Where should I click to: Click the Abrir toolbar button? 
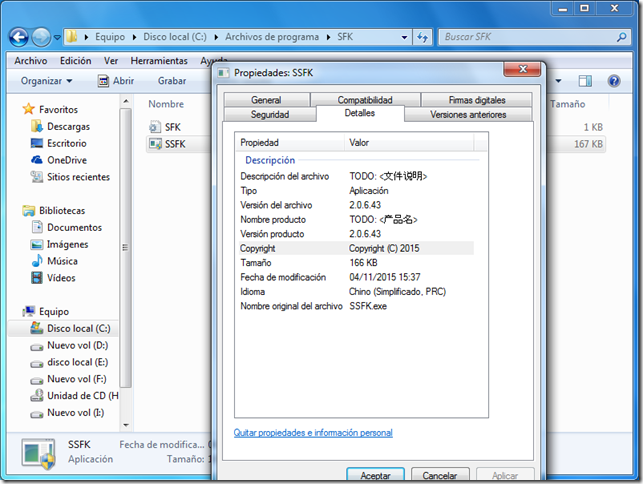[116, 81]
